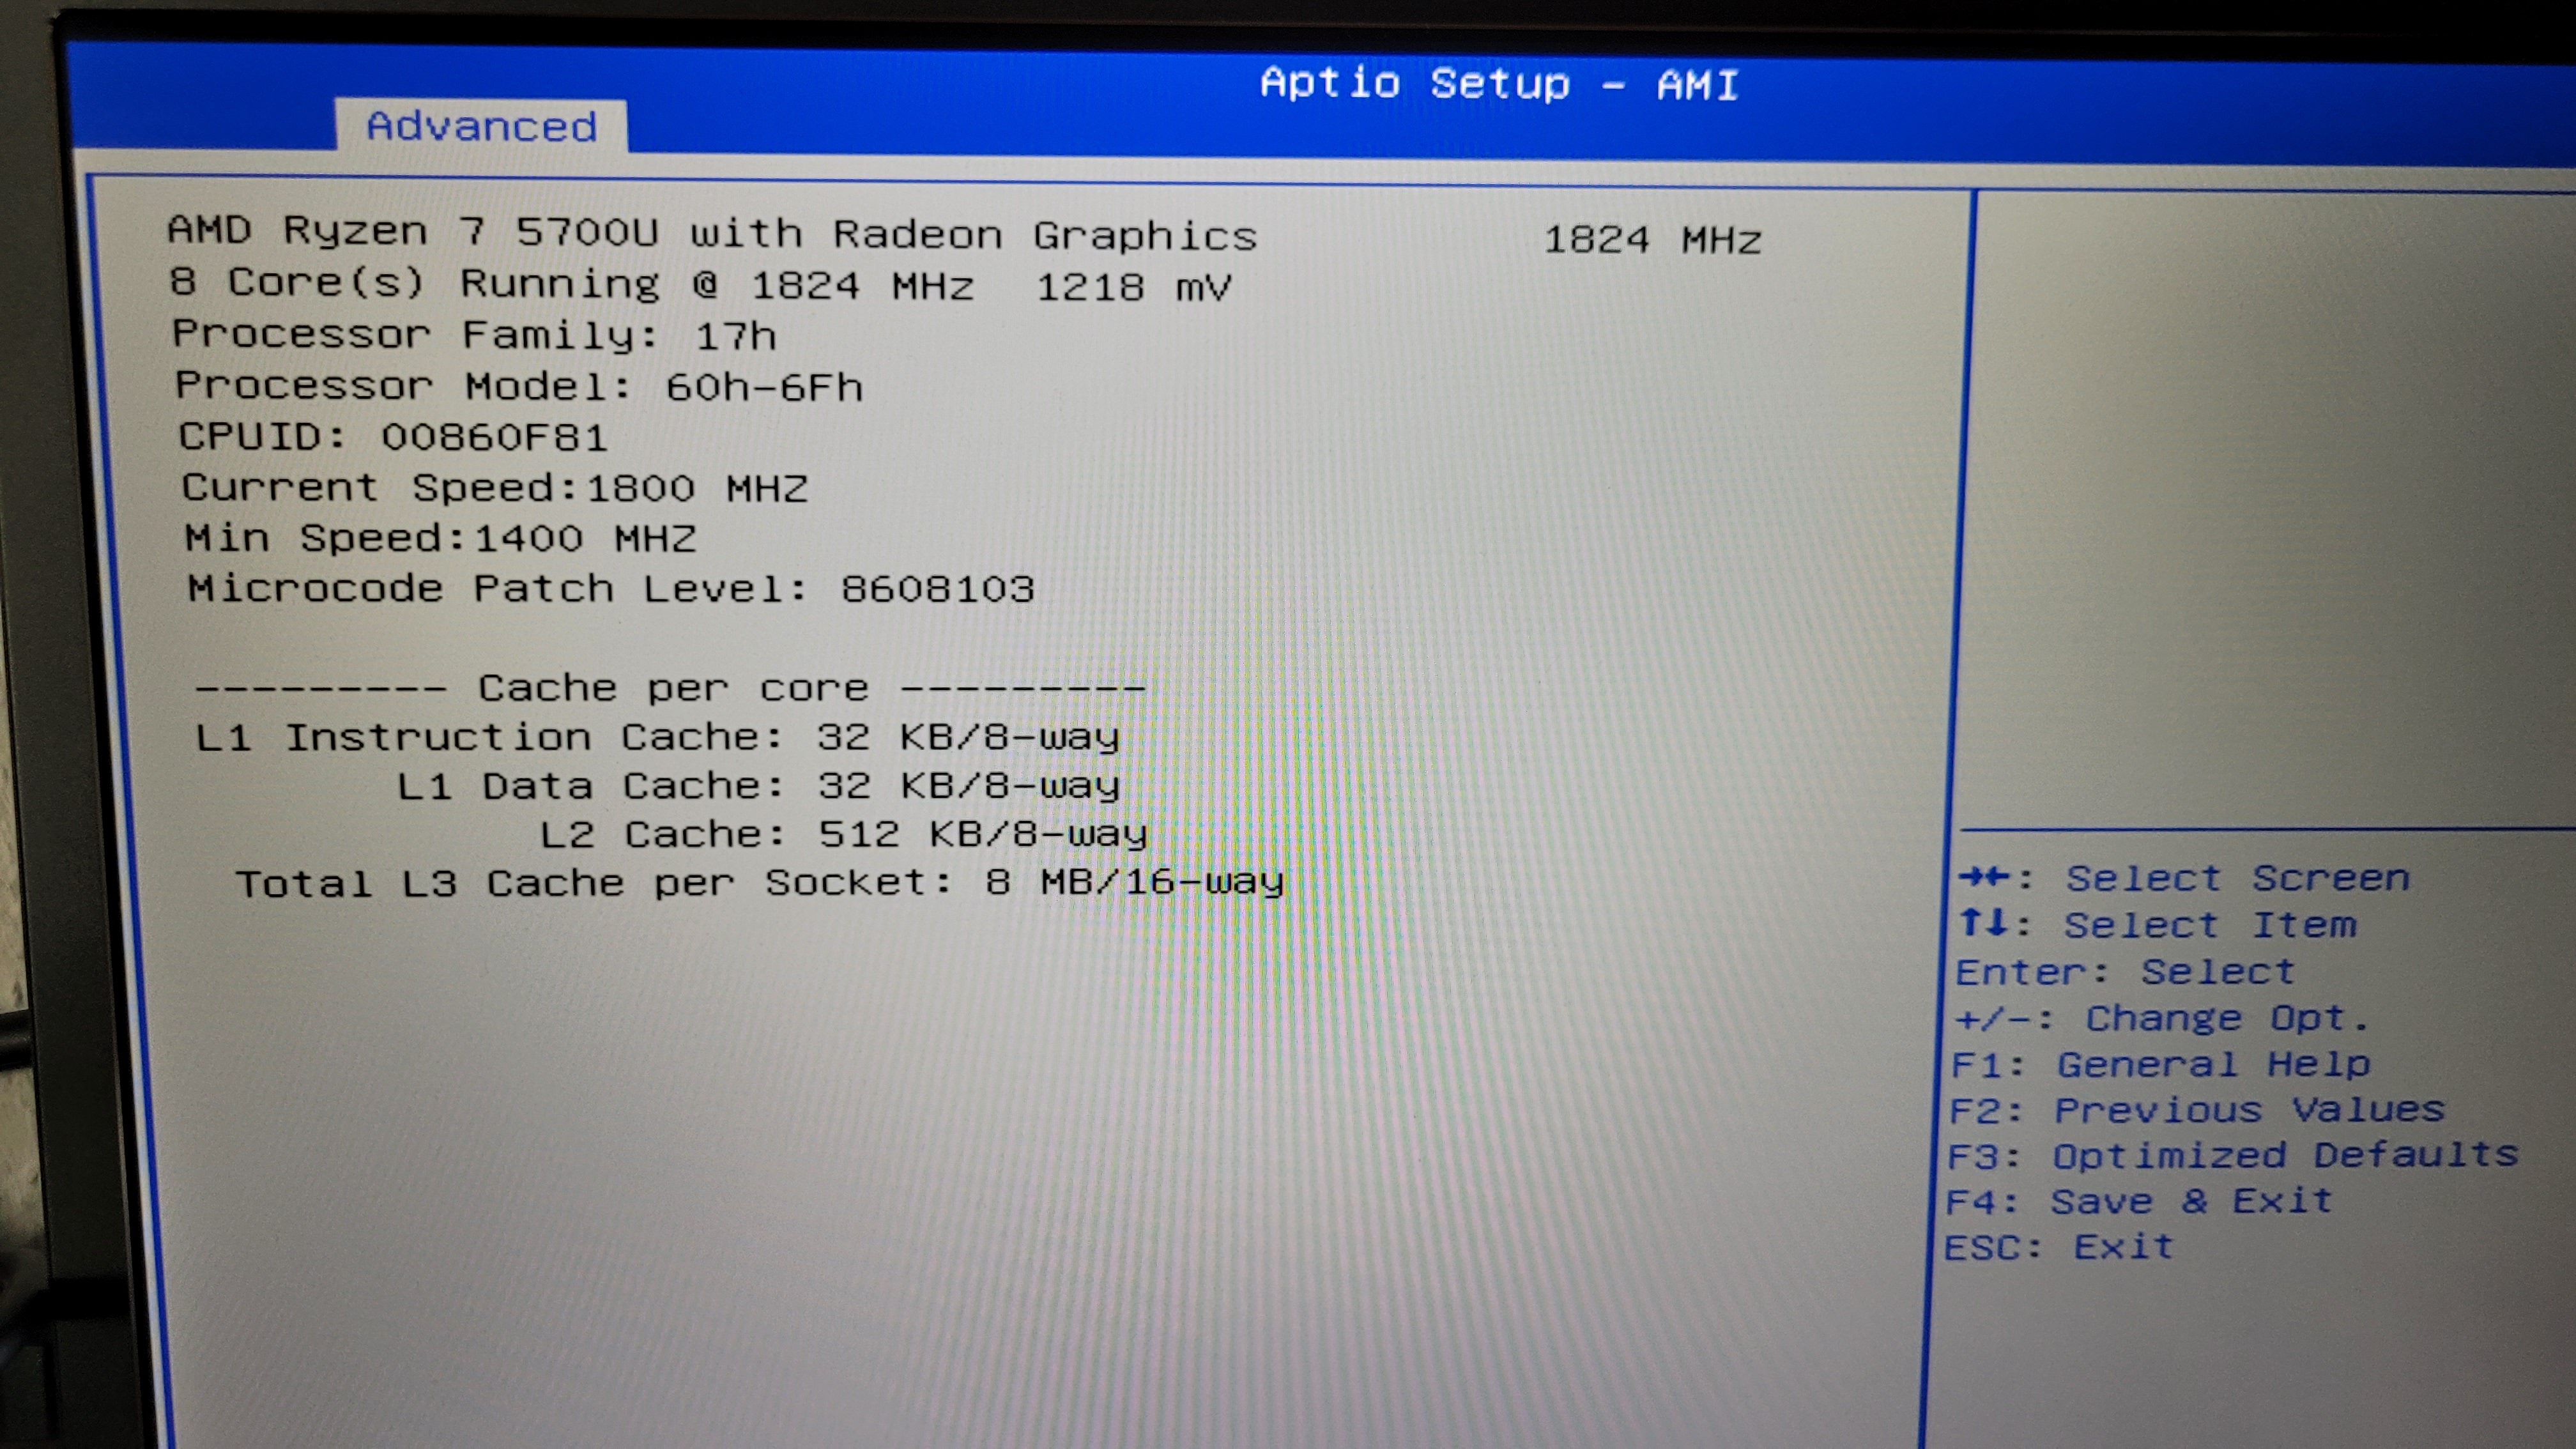The width and height of the screenshot is (2576, 1449).
Task: Click the Select Screen key hint
Action: [2184, 879]
